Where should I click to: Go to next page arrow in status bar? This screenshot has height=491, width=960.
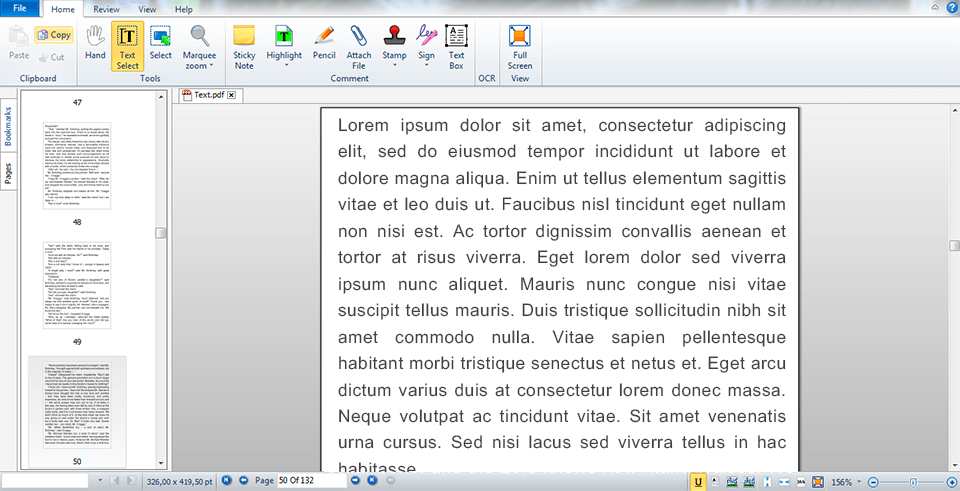[x=357, y=481]
